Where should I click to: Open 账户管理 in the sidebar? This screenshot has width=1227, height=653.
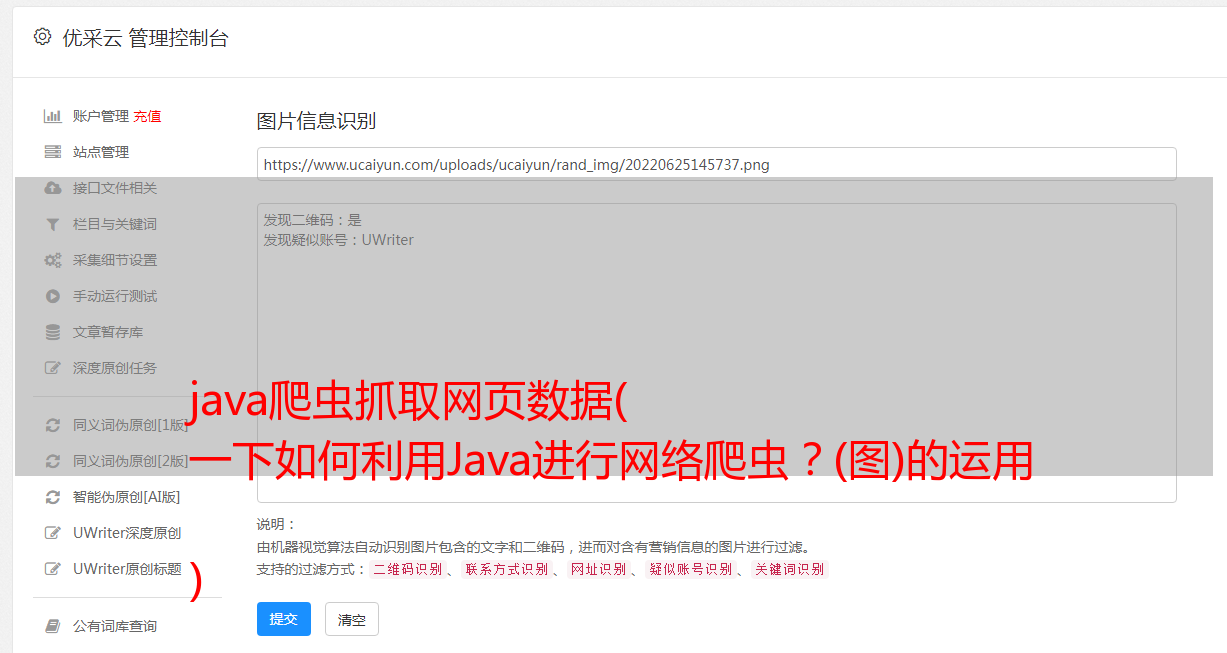coord(101,116)
